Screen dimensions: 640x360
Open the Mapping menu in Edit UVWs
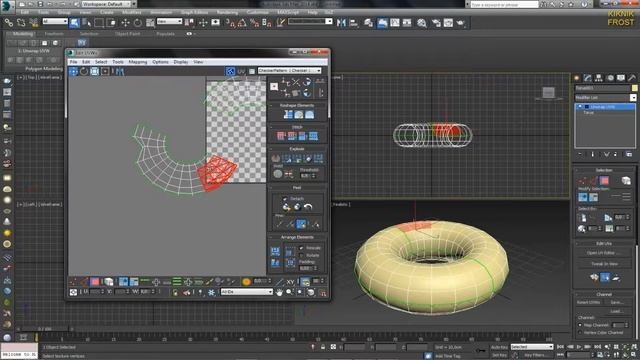[x=138, y=62]
